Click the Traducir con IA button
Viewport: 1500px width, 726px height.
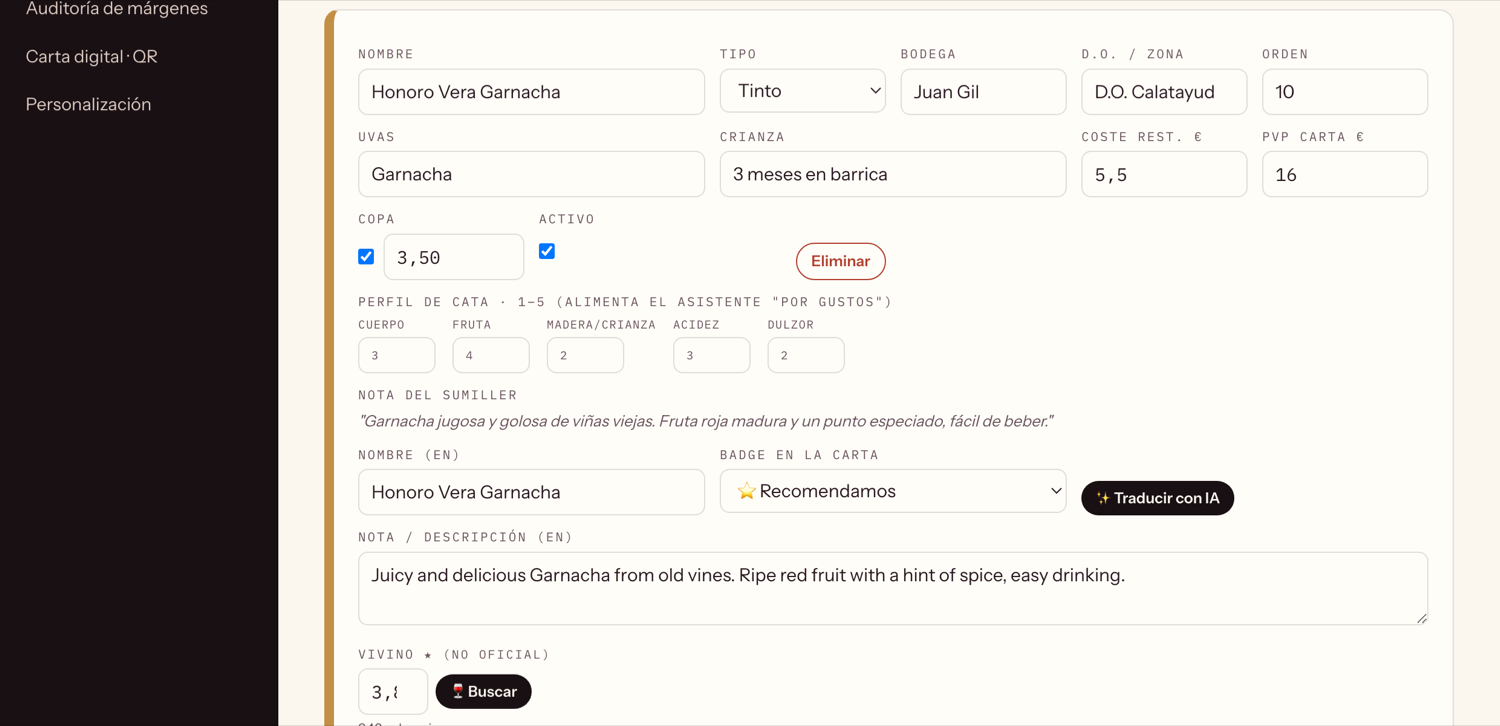(x=1157, y=498)
